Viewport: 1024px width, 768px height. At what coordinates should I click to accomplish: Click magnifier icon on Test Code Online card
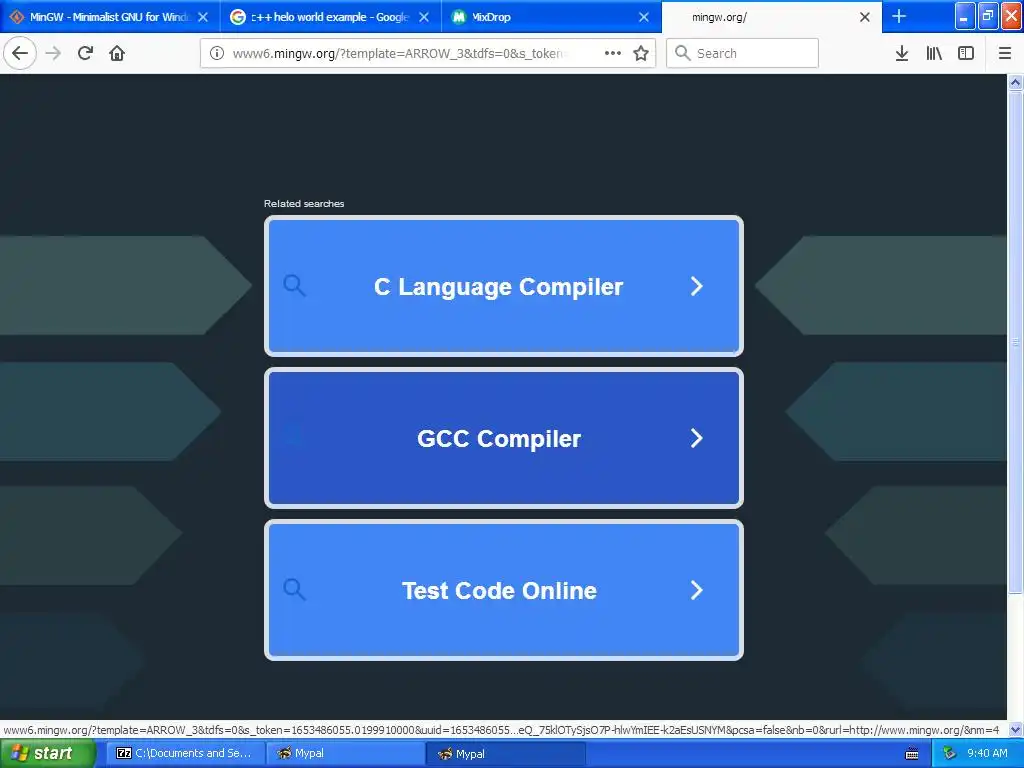[x=295, y=590]
